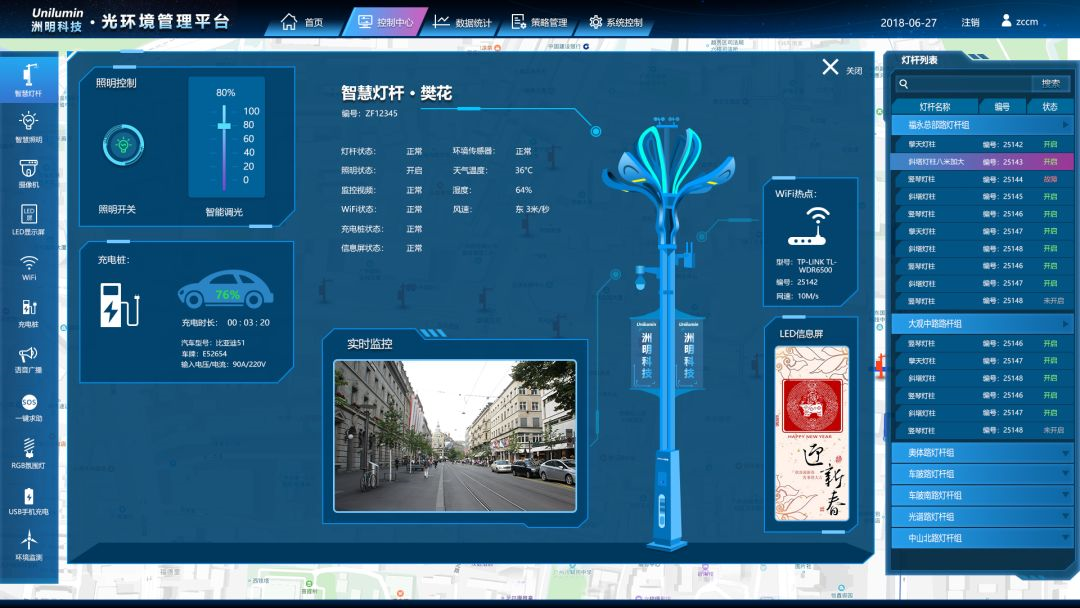Click the WiFi sidebar icon

[x=28, y=266]
